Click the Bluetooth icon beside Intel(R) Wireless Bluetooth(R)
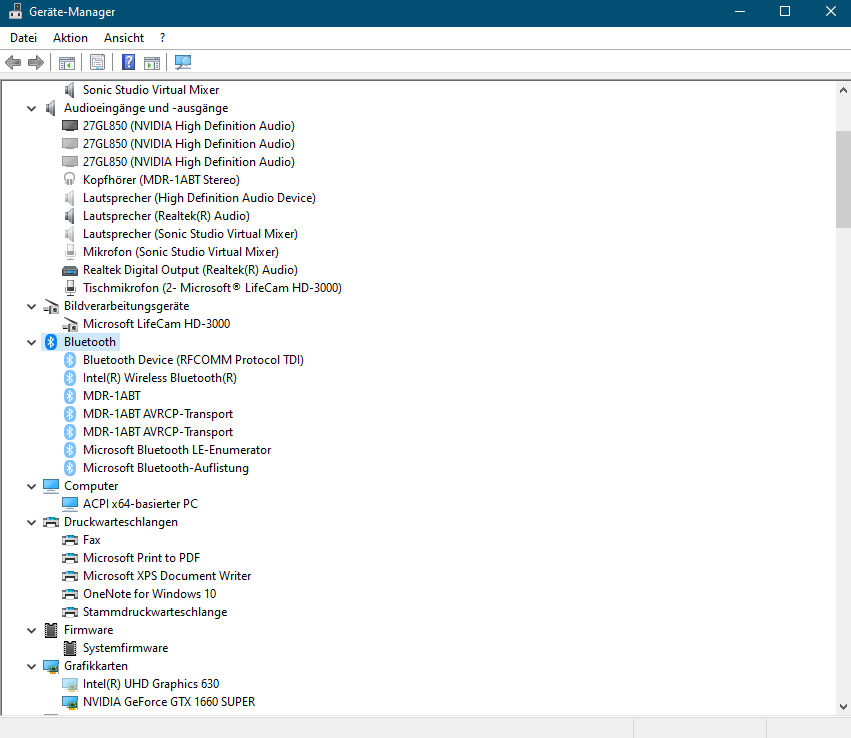This screenshot has width=851, height=738. tap(70, 378)
